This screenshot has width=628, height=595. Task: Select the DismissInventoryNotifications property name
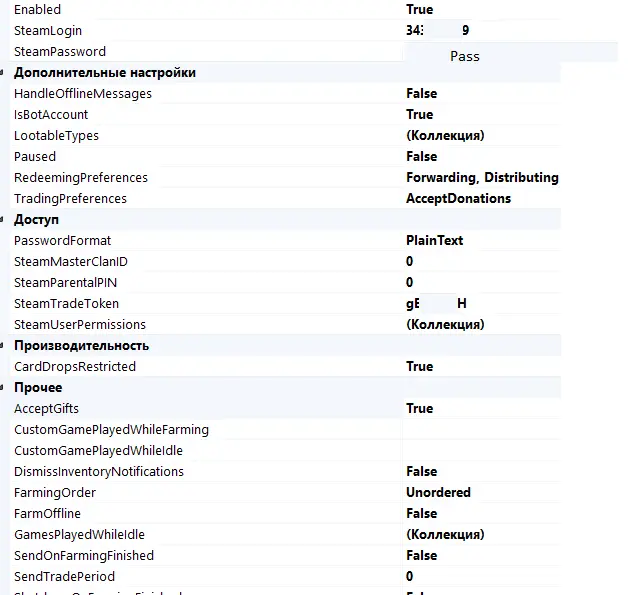click(99, 472)
